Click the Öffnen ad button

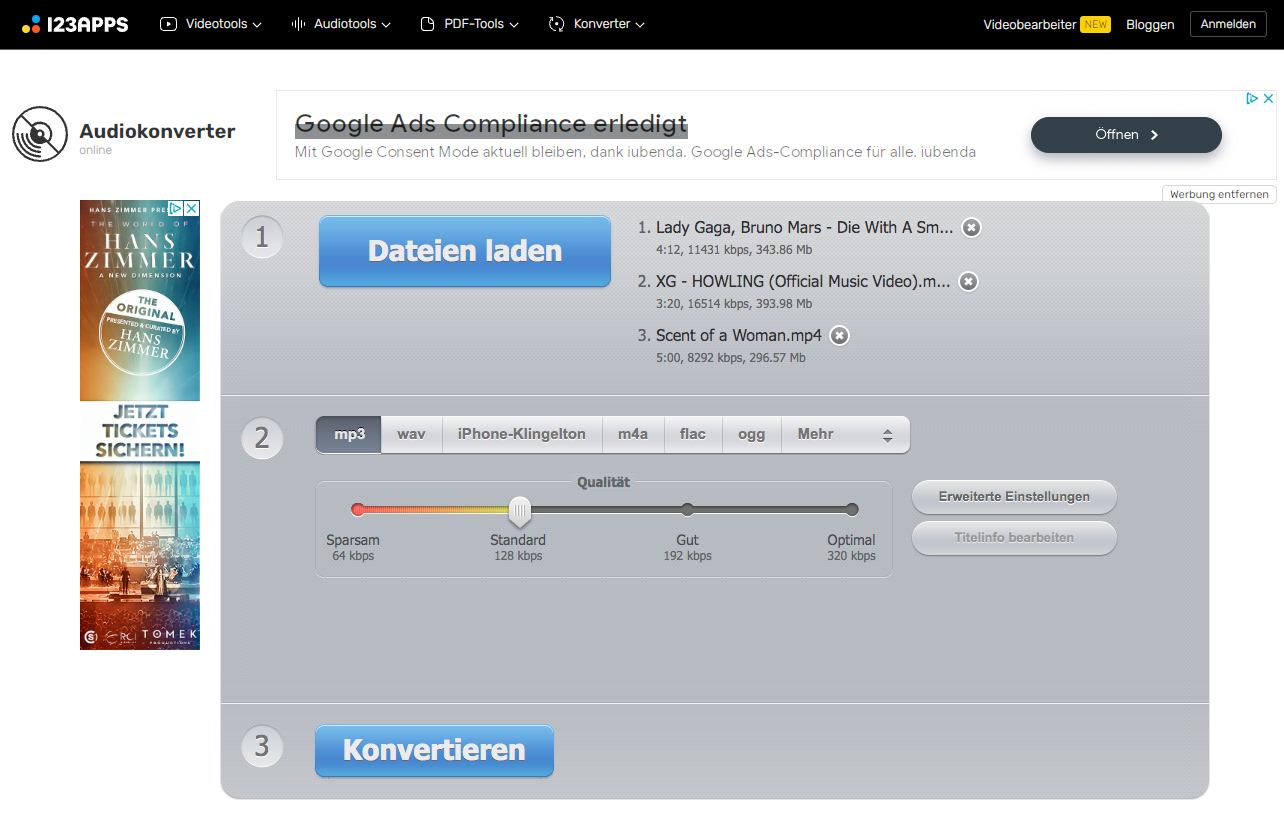(1126, 135)
